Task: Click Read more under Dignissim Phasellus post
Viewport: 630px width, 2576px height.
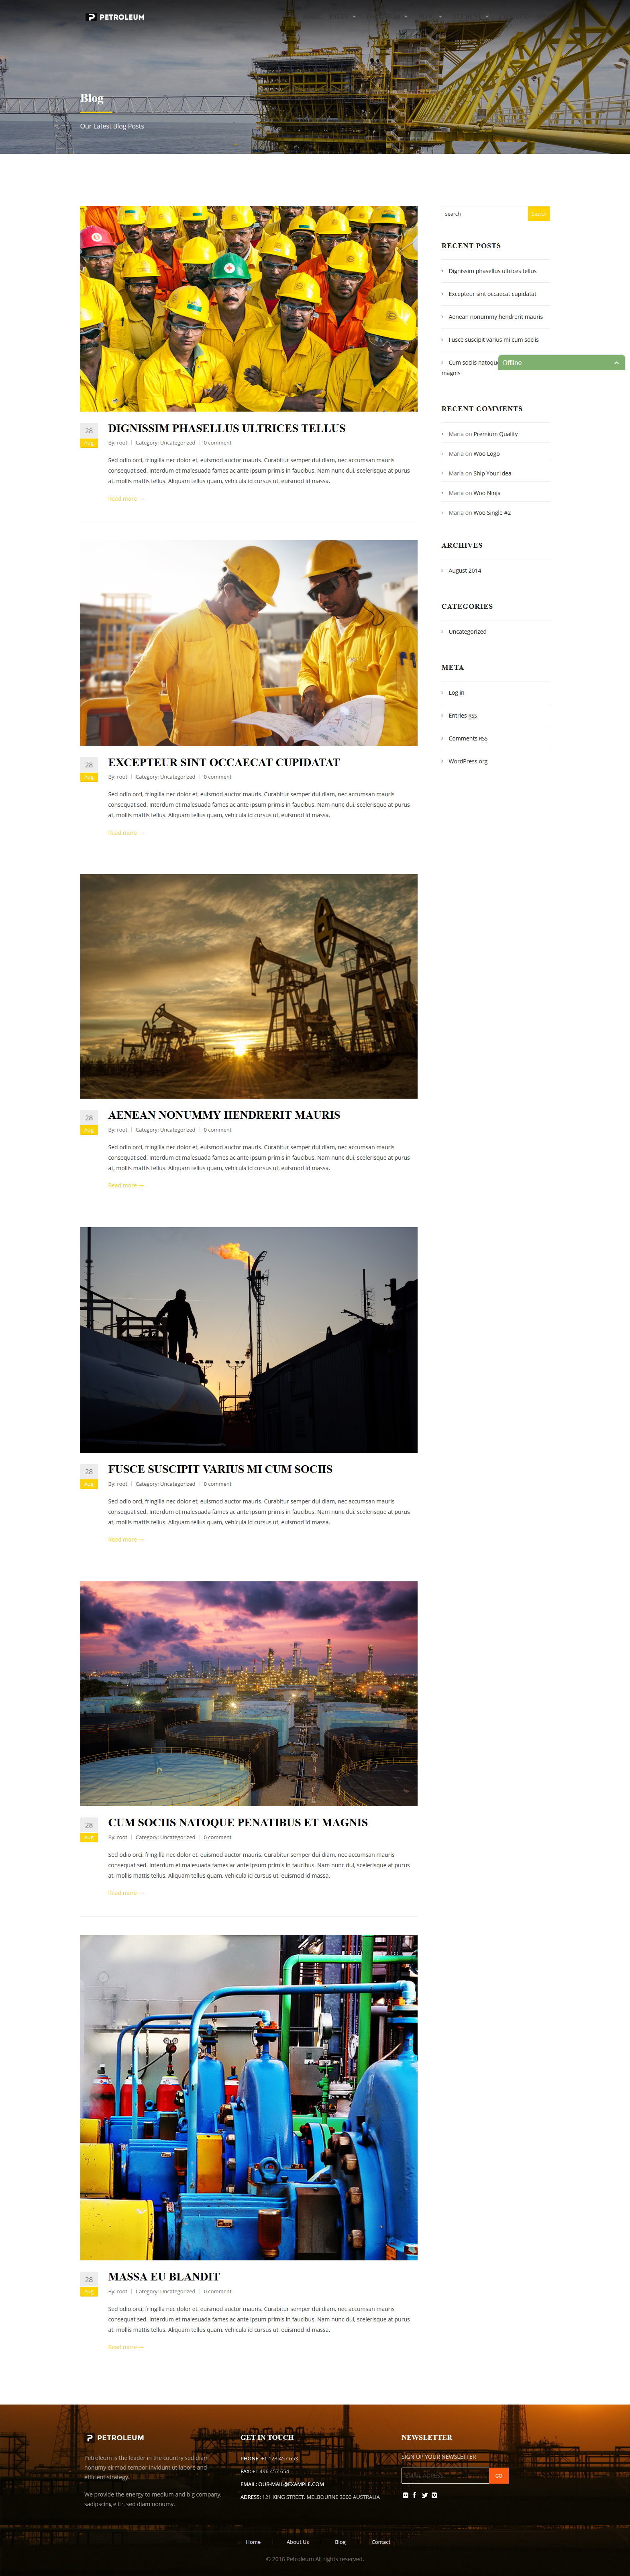Action: tap(126, 499)
